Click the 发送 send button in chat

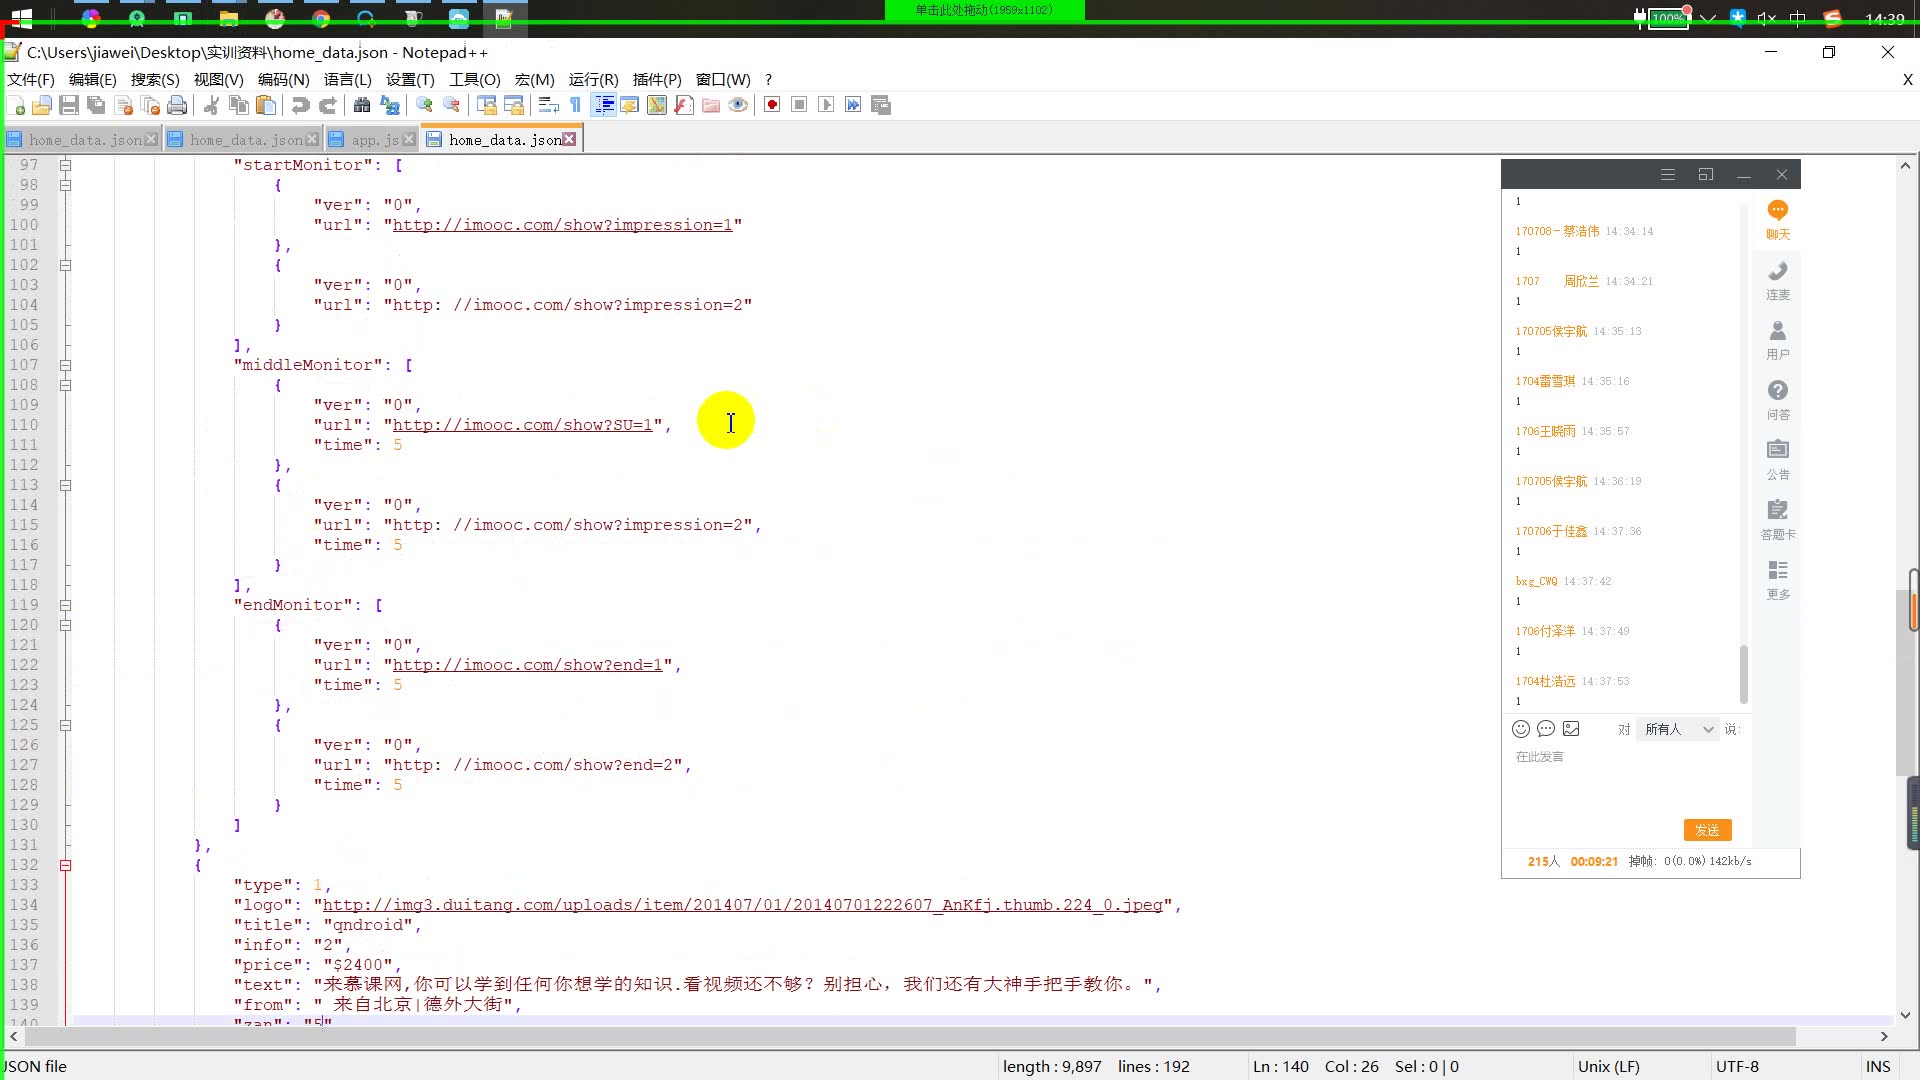click(x=1707, y=830)
